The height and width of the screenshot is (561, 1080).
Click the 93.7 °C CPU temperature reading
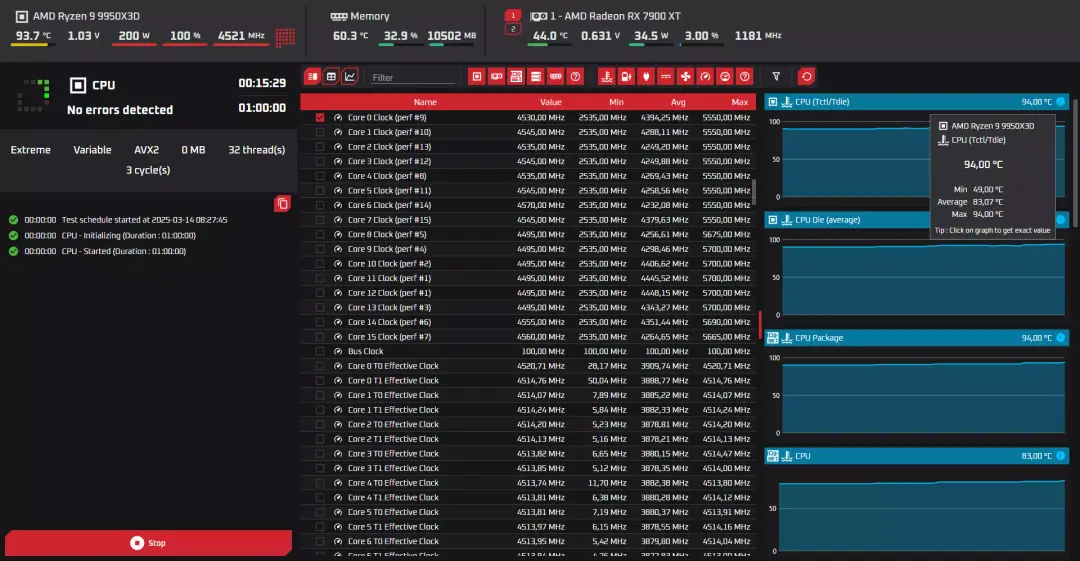tap(33, 36)
